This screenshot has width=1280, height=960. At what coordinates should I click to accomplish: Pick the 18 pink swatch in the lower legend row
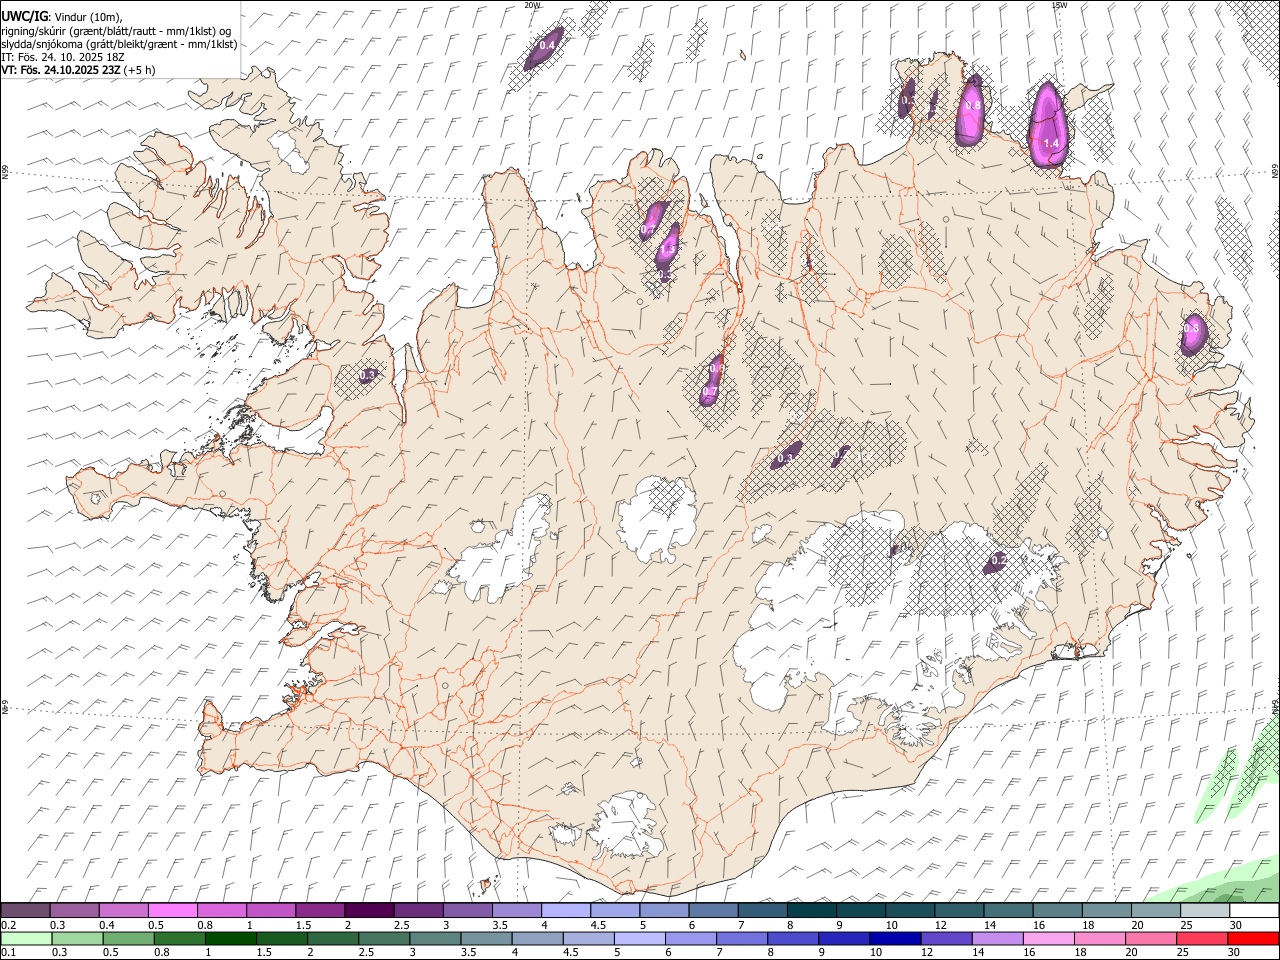tap(1100, 938)
